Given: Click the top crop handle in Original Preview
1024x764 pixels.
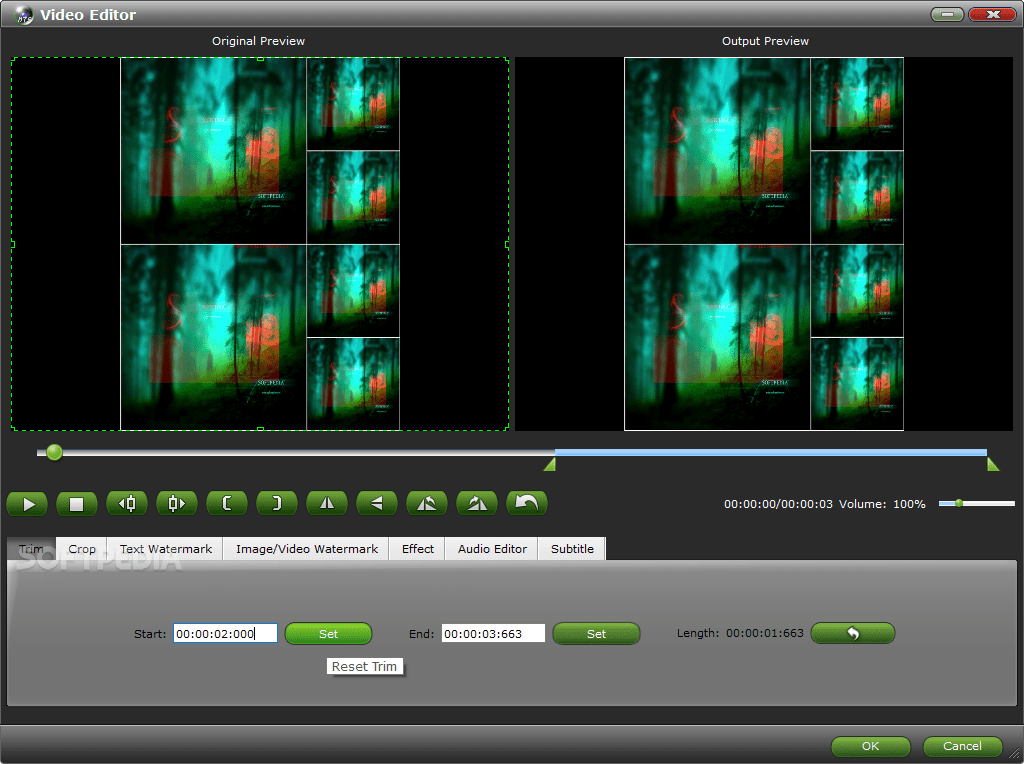Looking at the screenshot, I should click(260, 59).
